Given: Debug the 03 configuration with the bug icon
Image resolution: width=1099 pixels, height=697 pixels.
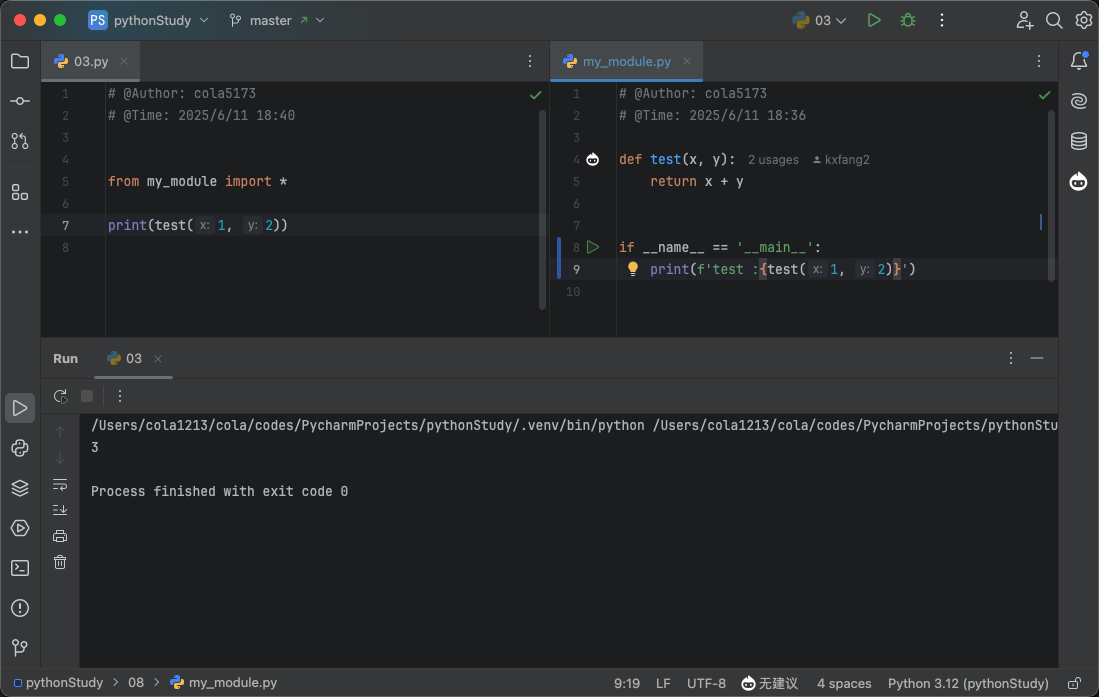Looking at the screenshot, I should pyautogui.click(x=908, y=20).
